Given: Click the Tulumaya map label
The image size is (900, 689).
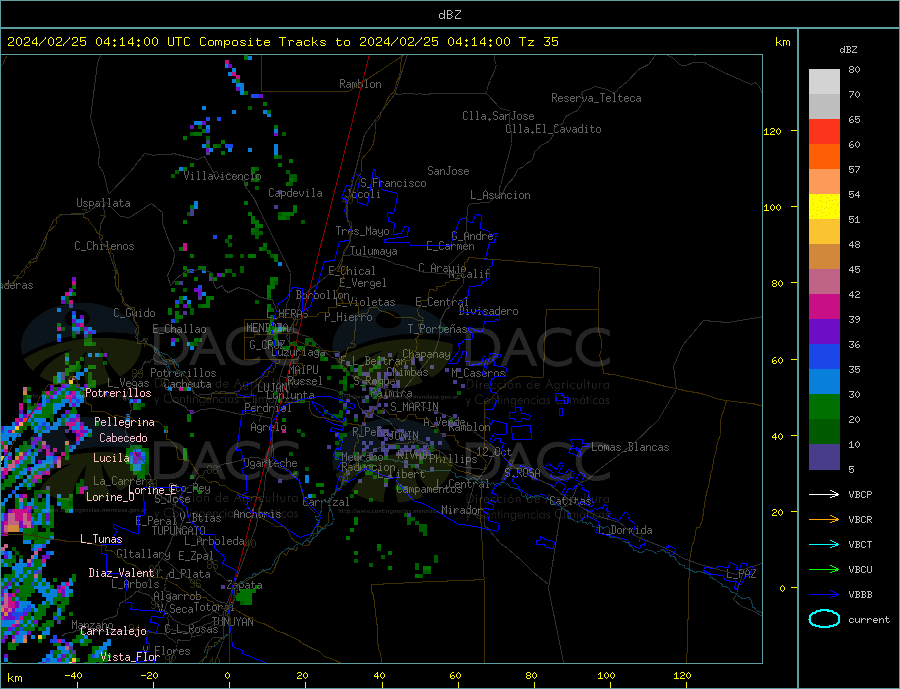Looking at the screenshot, I should [x=374, y=251].
